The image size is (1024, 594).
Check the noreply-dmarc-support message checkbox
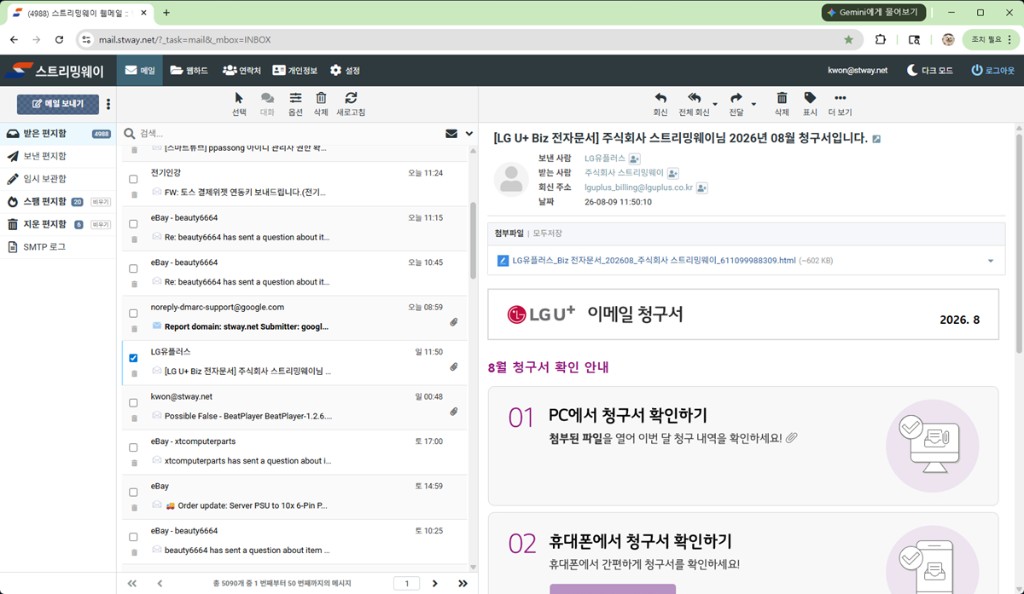pyautogui.click(x=133, y=313)
